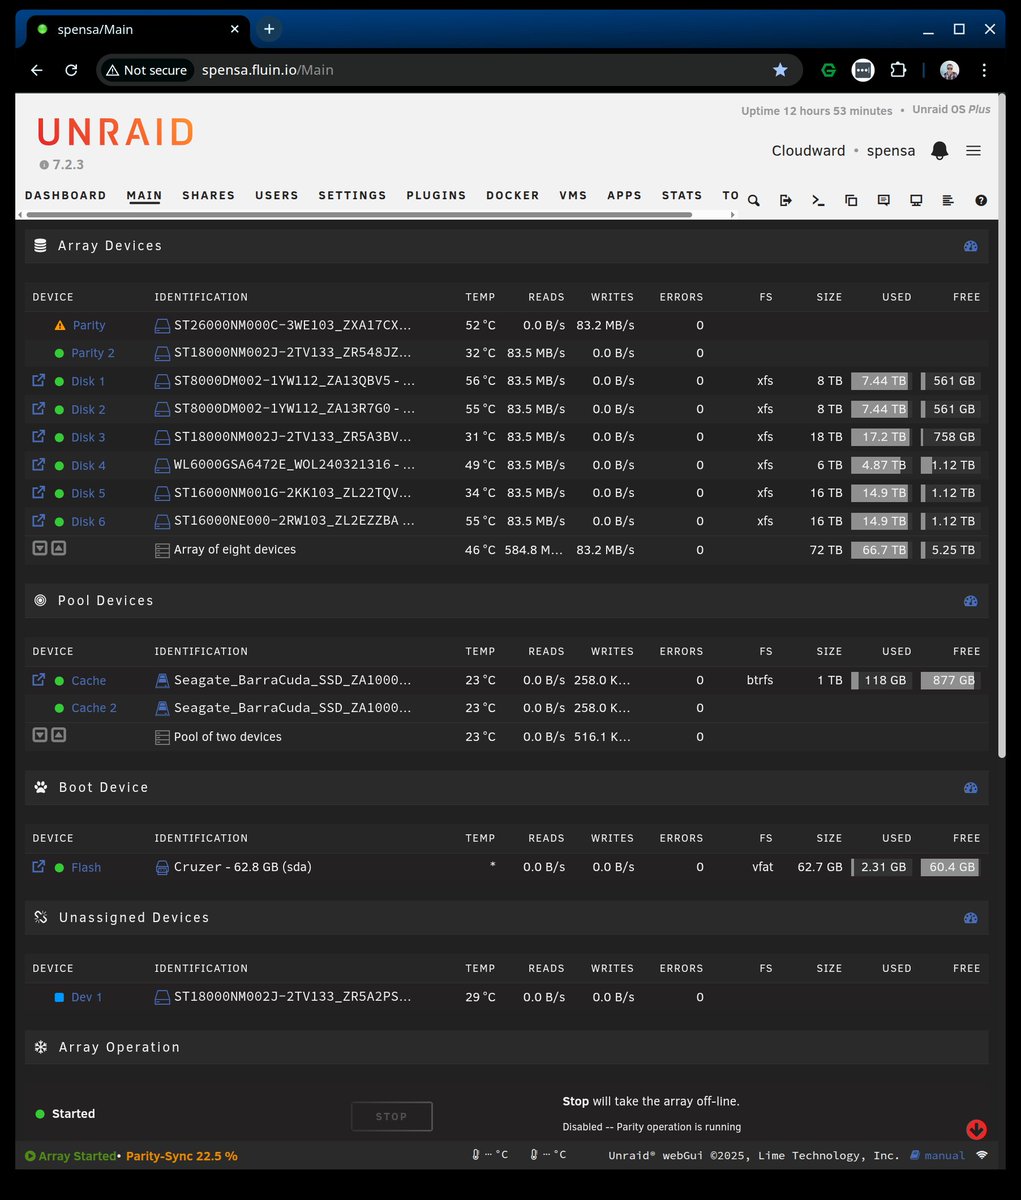Click the Unraid logo
Screen dimensions: 1021x1200
116,132
